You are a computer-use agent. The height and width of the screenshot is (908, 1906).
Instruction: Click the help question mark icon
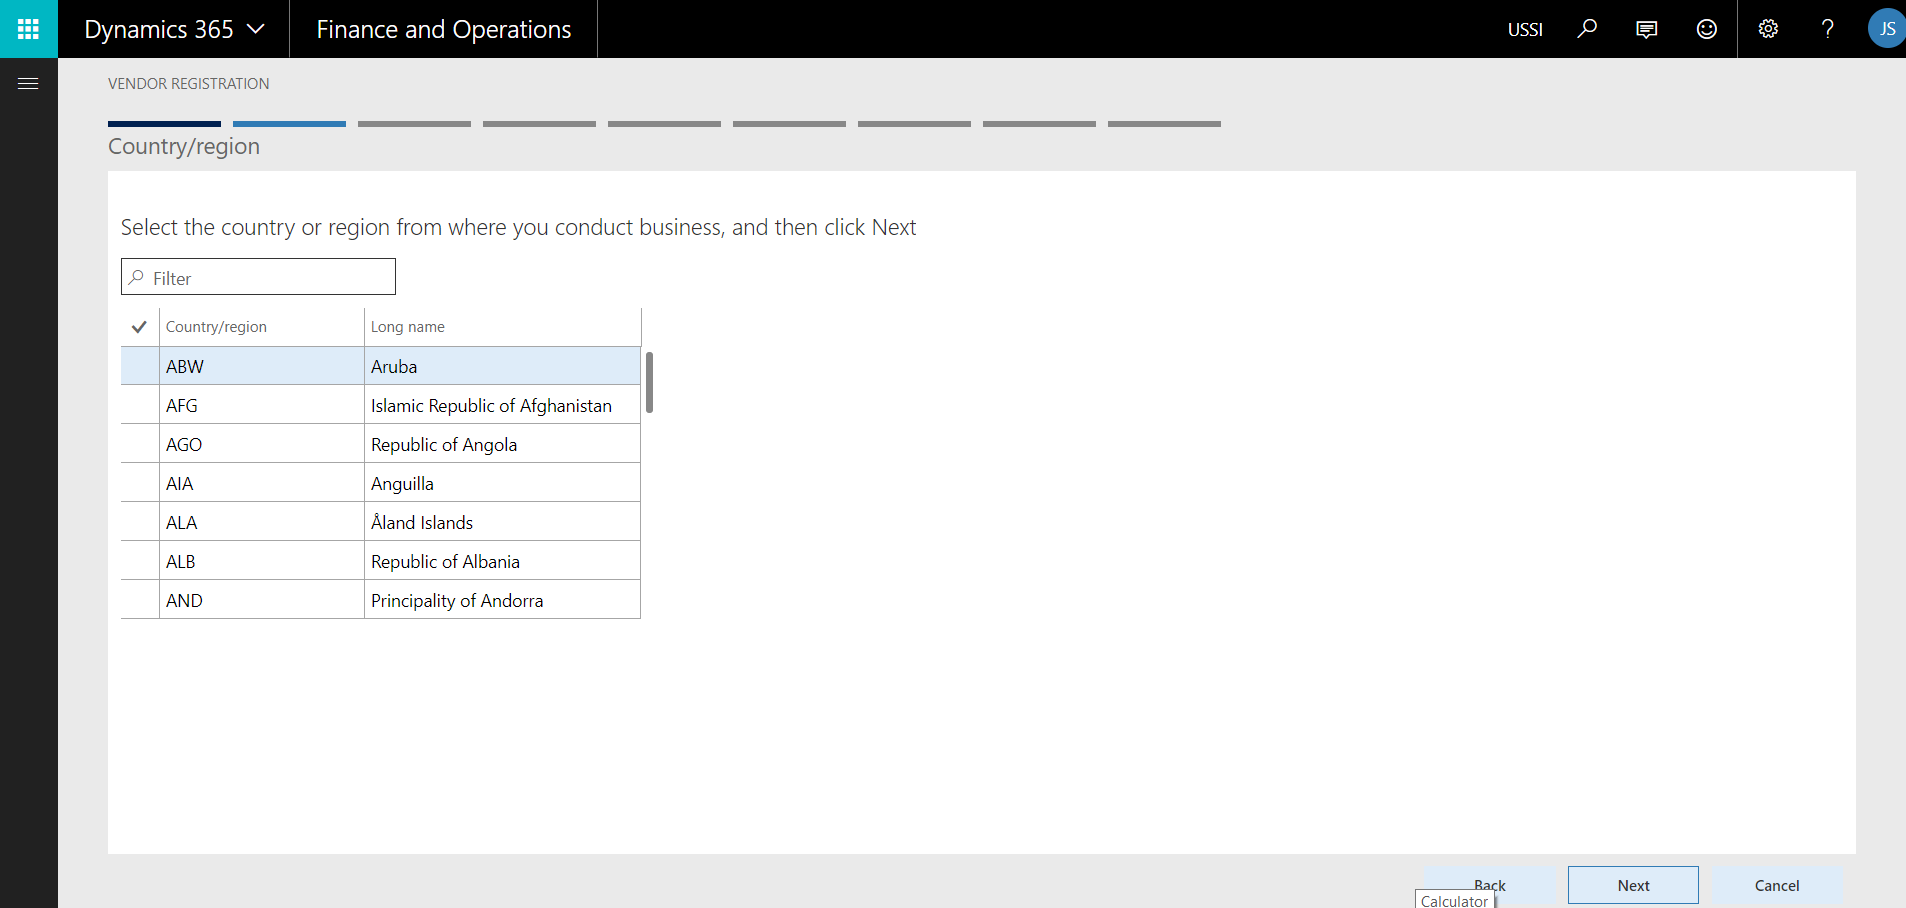tap(1827, 29)
